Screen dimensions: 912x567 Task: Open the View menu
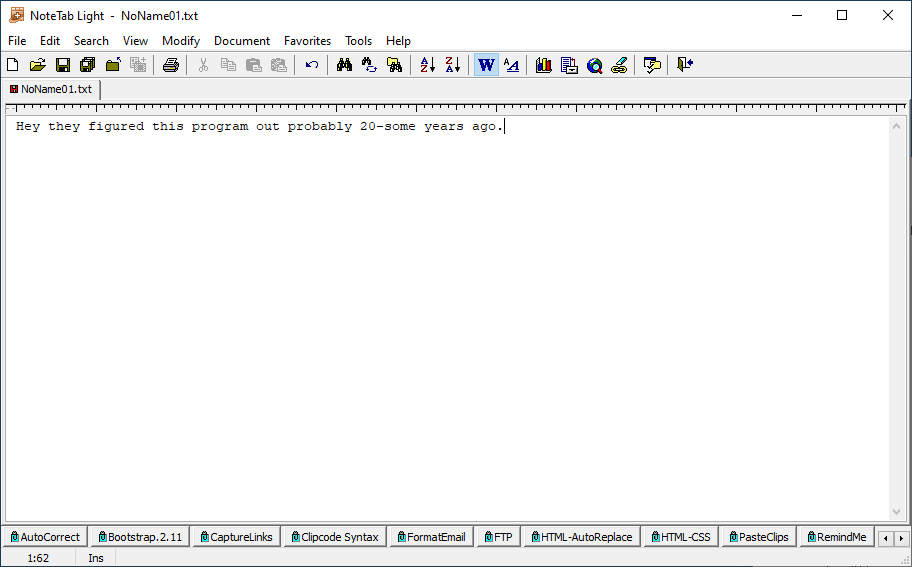pos(135,41)
